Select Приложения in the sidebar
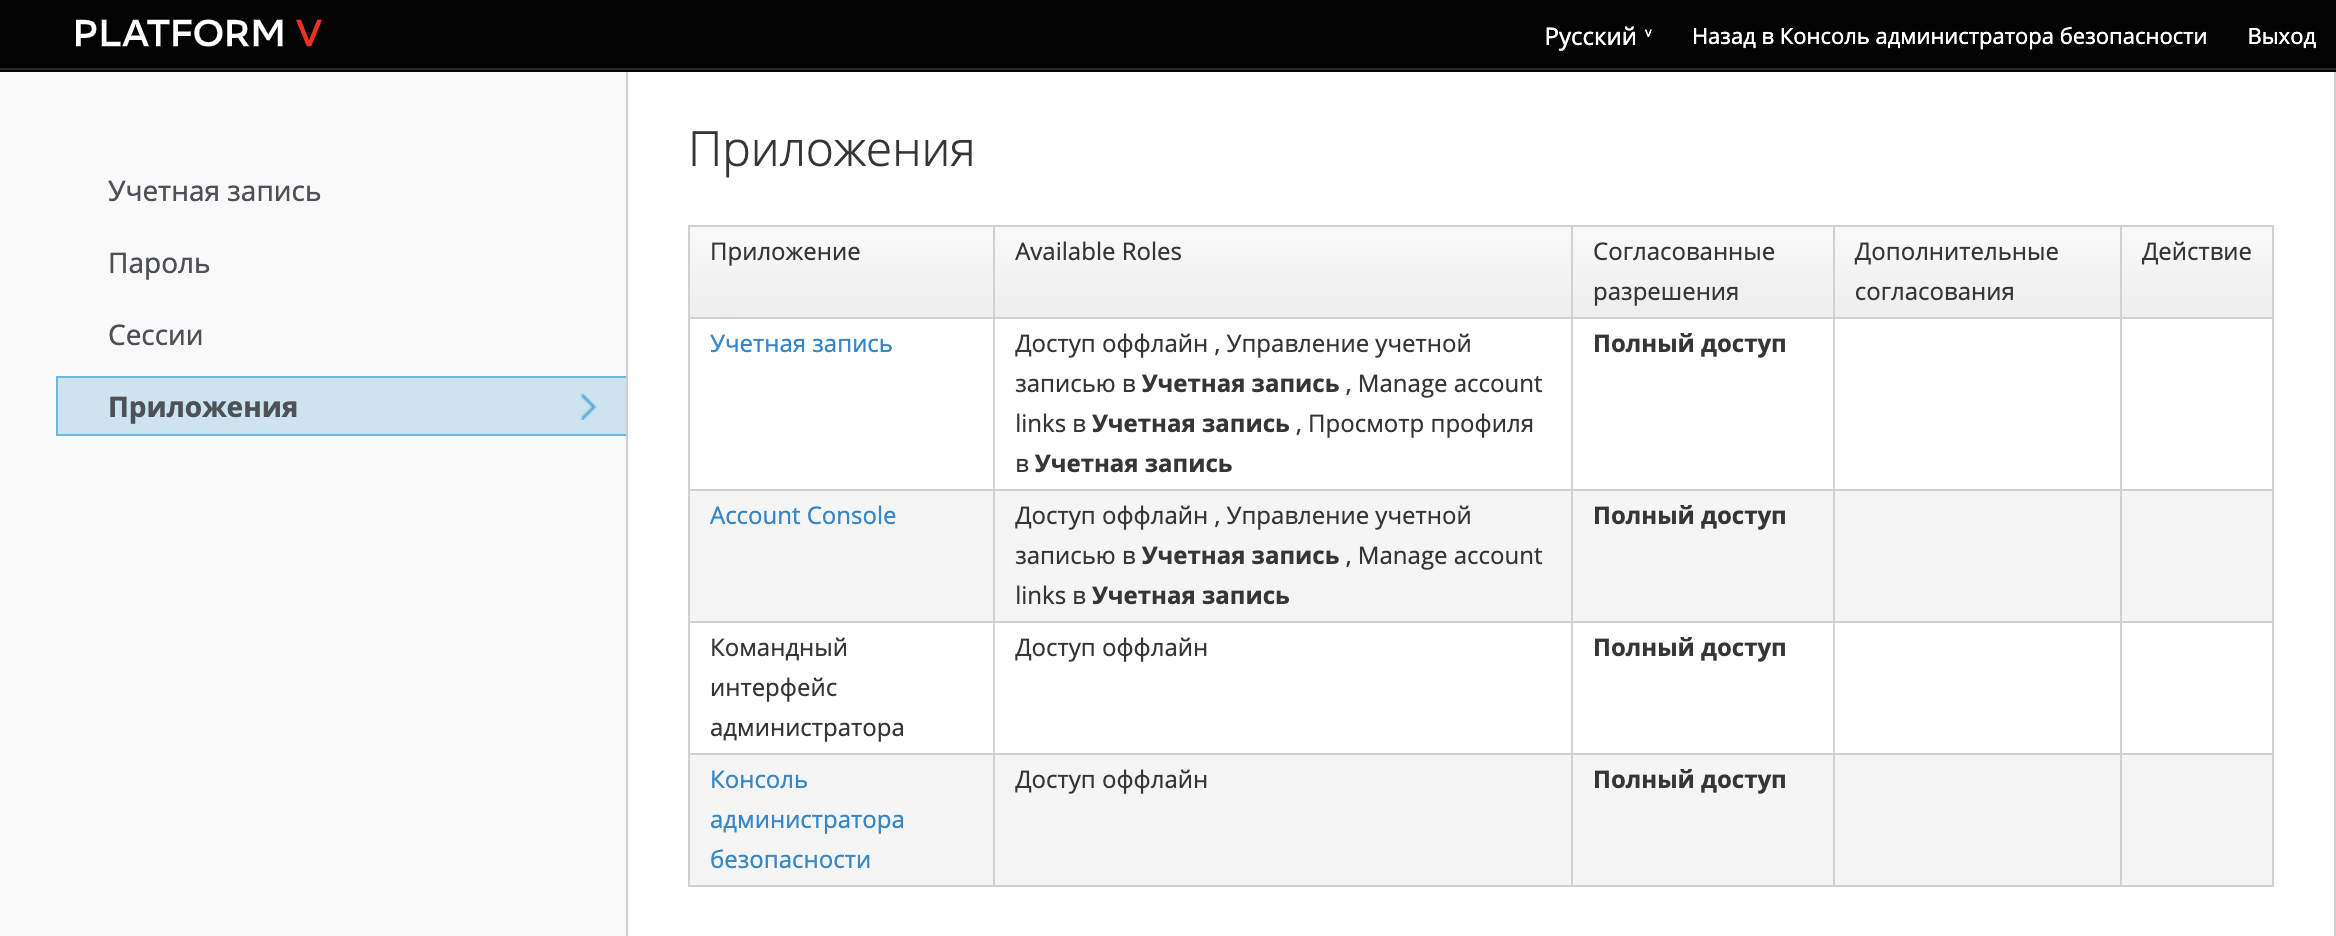The width and height of the screenshot is (2336, 936). pyautogui.click(x=342, y=406)
